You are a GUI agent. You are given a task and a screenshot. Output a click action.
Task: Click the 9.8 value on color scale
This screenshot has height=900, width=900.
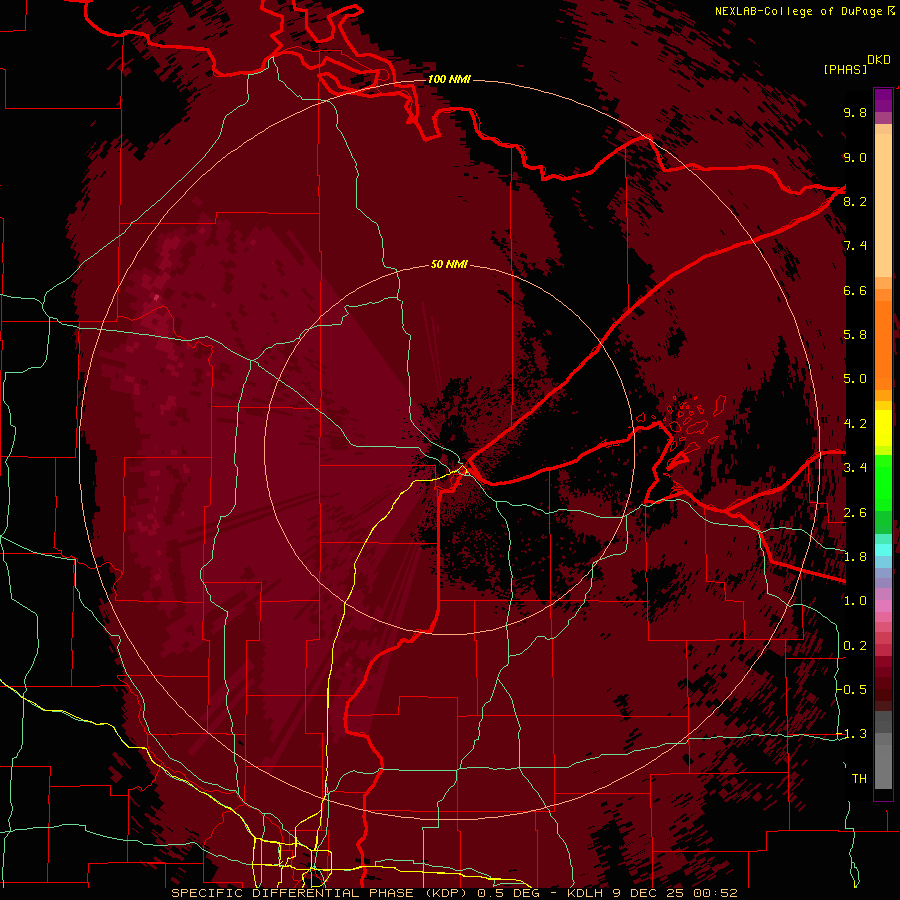click(855, 112)
